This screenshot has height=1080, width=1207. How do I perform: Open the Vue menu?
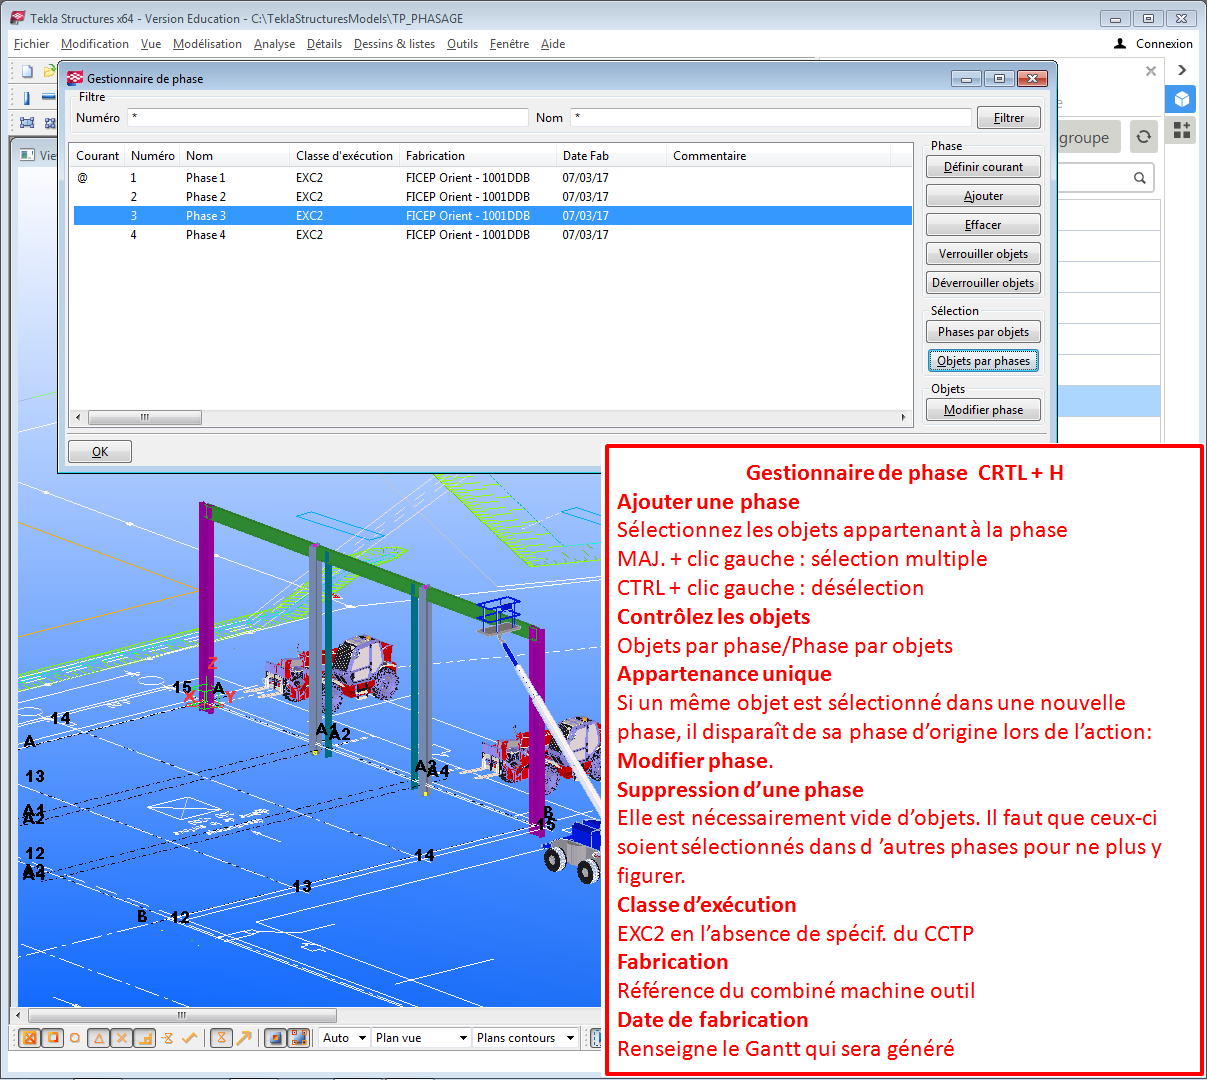tap(151, 44)
